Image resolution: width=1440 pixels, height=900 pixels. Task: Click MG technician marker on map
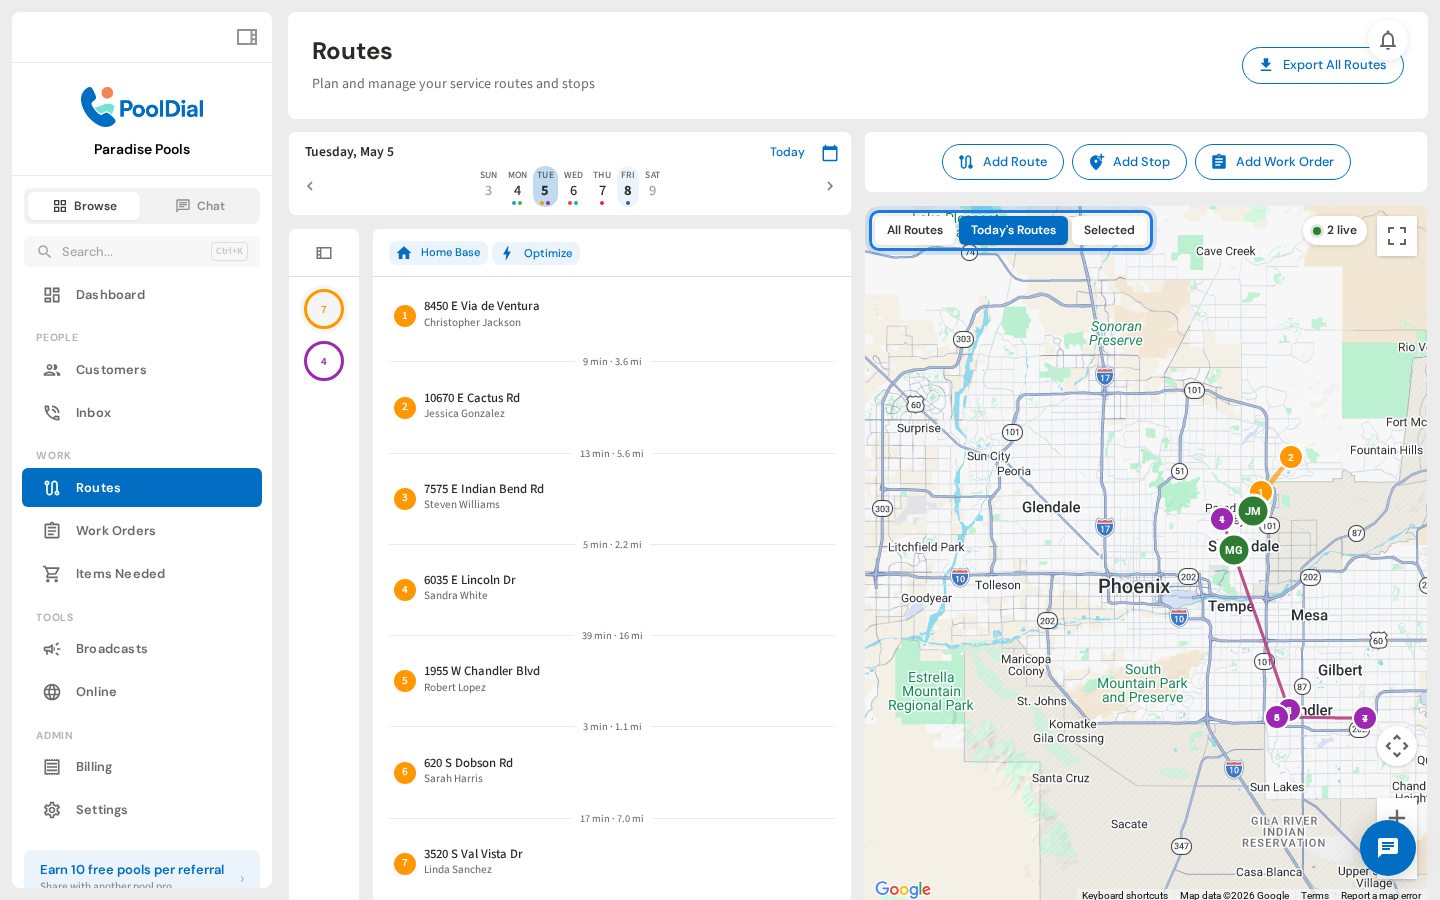(x=1234, y=550)
